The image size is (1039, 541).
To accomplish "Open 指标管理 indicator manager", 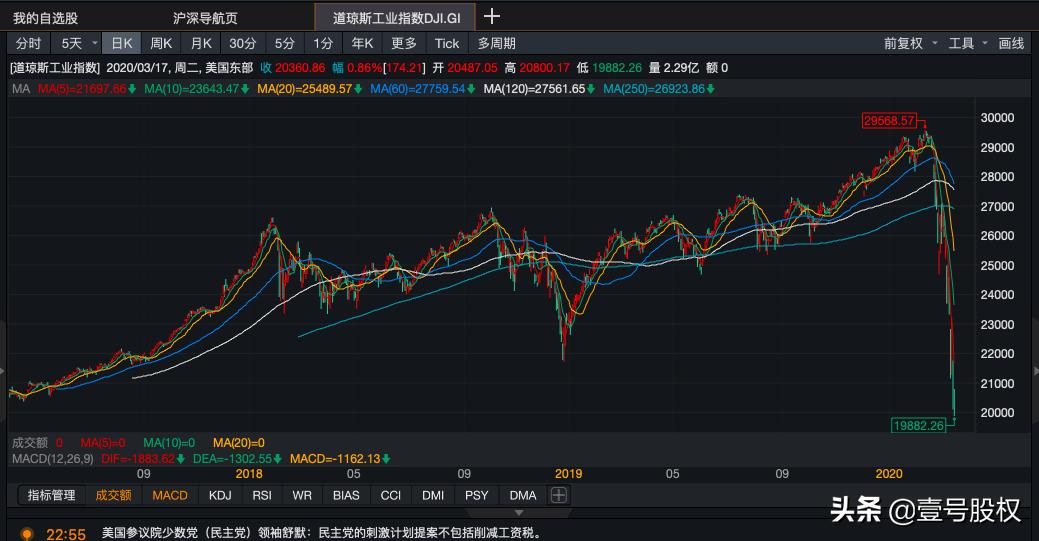I will pyautogui.click(x=51, y=495).
